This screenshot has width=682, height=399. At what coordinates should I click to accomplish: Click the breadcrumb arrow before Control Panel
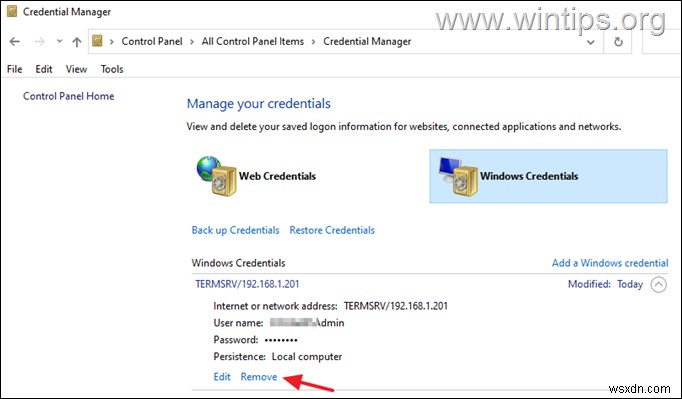[x=112, y=42]
